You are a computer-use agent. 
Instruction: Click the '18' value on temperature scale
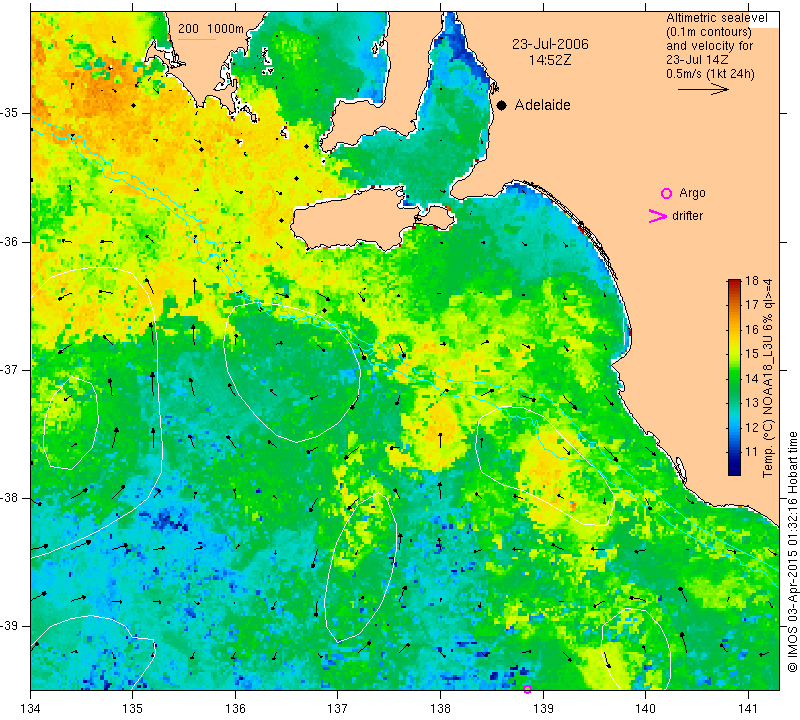(x=752, y=281)
